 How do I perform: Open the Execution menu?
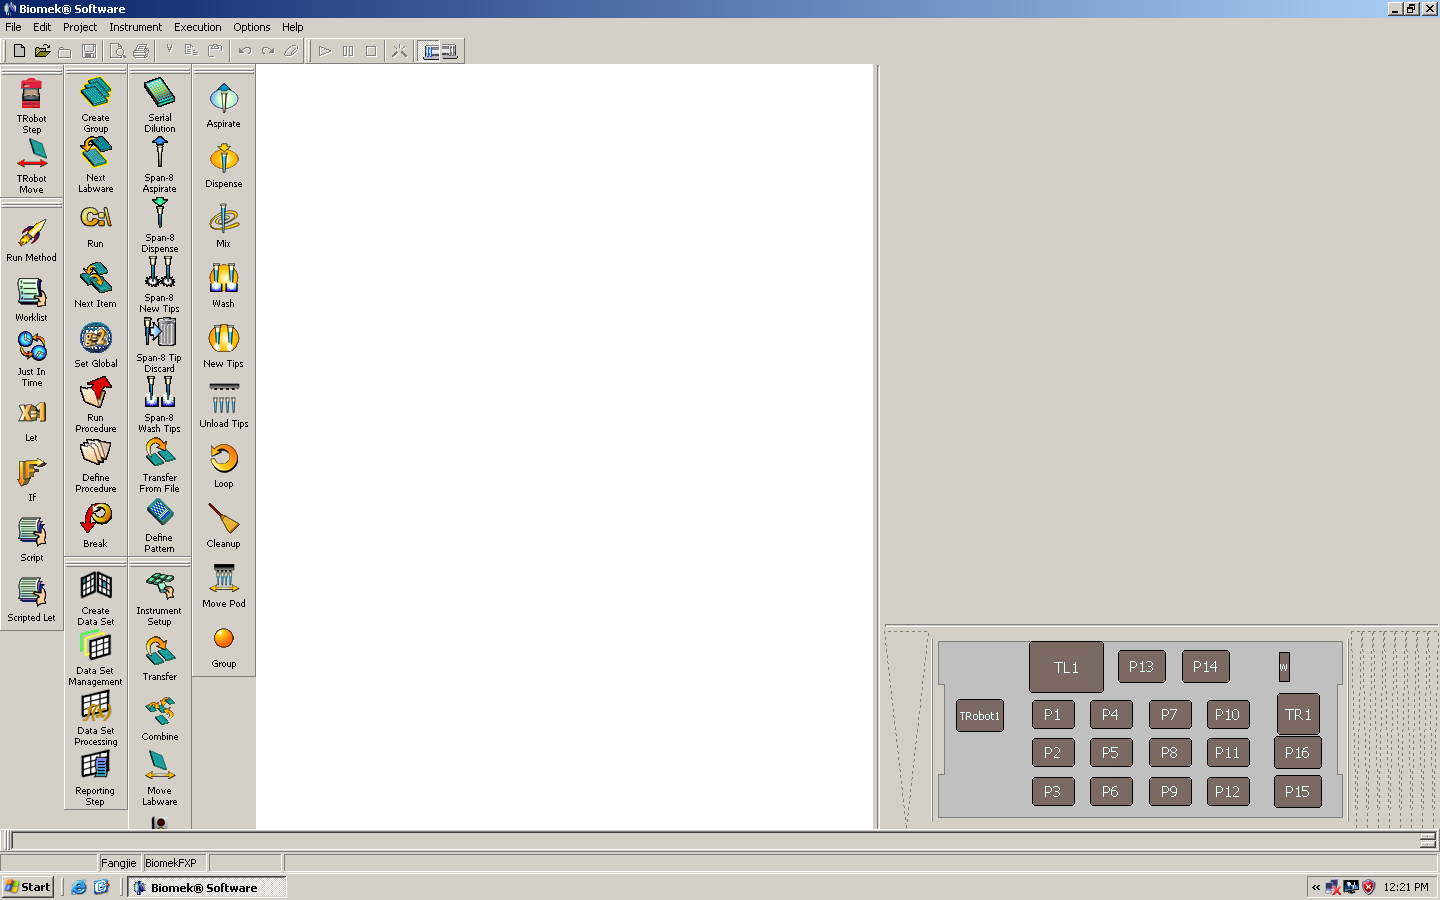(197, 27)
